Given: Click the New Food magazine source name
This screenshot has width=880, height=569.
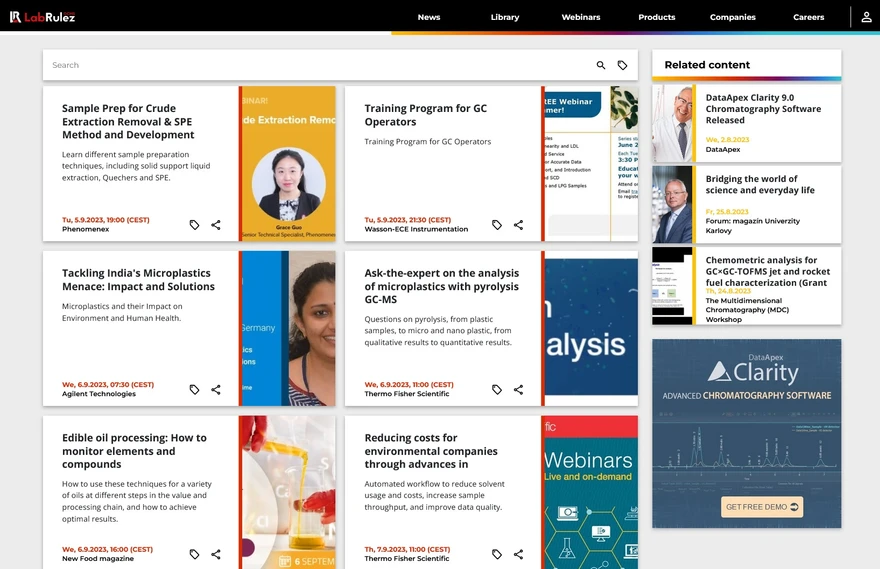Looking at the screenshot, I should (98, 558).
